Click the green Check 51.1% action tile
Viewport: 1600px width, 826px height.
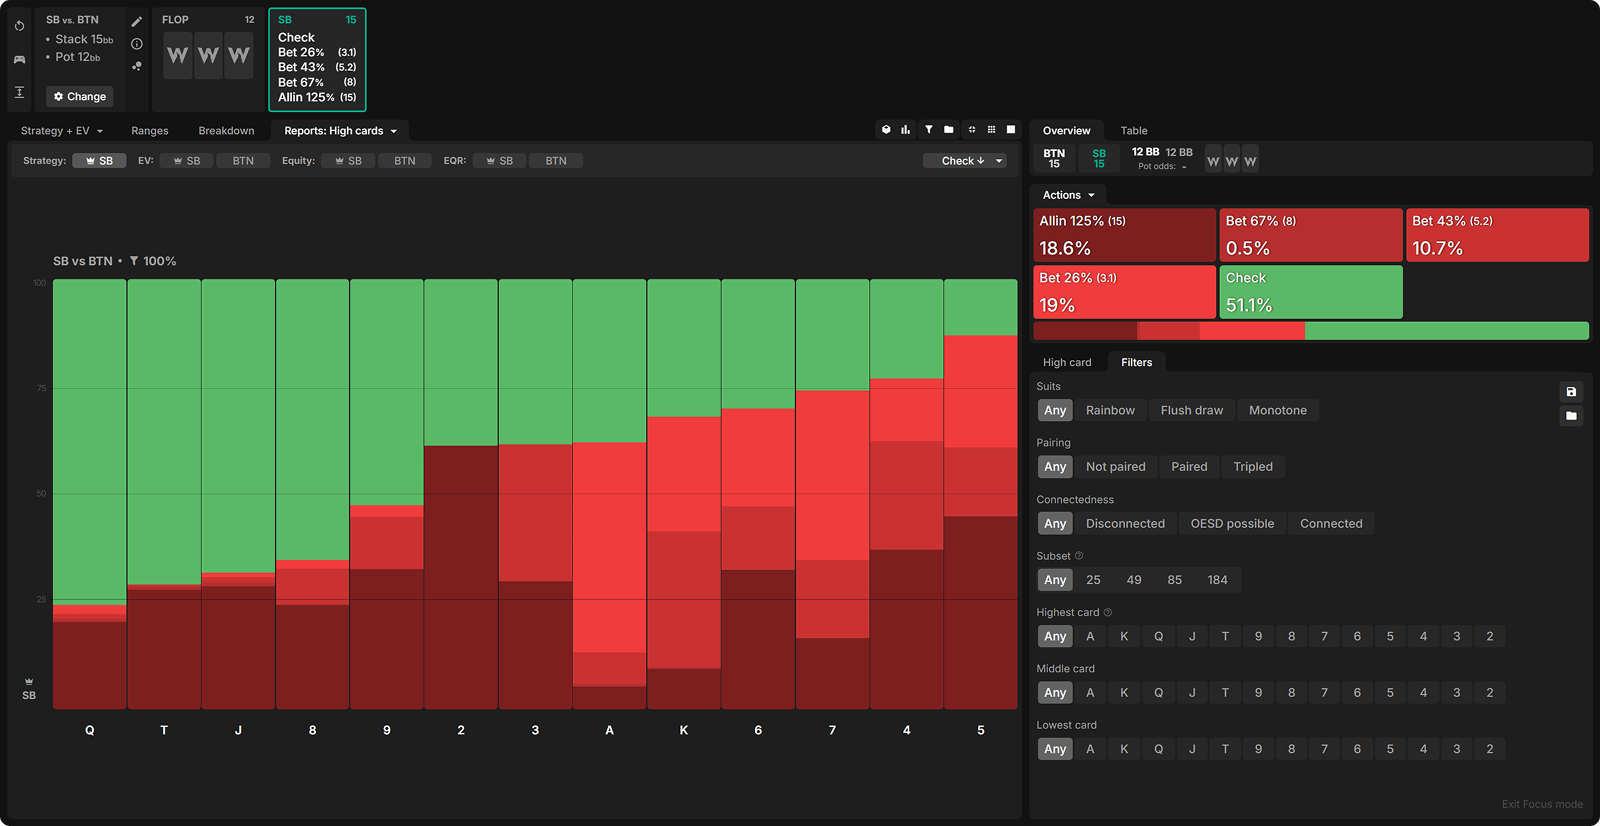coord(1310,292)
